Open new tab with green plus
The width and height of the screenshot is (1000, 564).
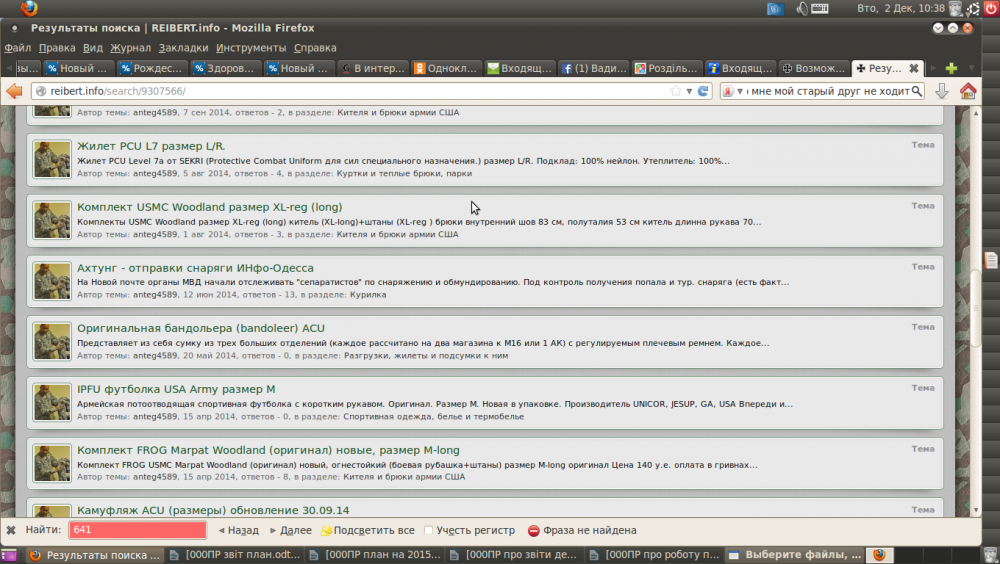951,69
